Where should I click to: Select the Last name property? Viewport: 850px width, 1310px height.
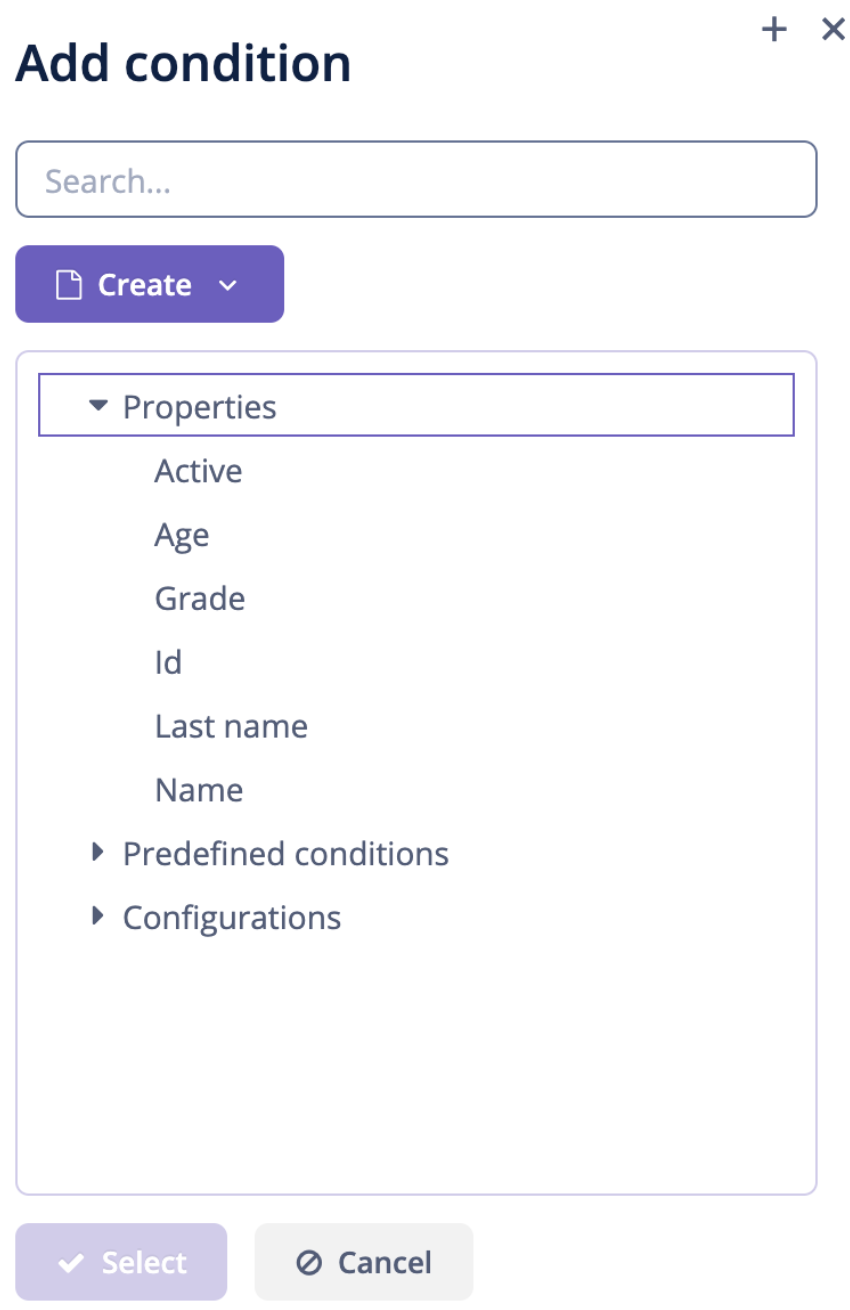231,726
